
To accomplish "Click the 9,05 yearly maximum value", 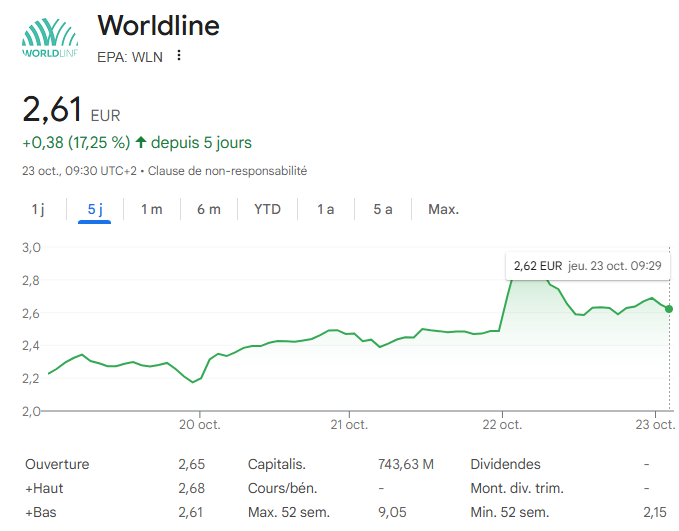I will click(392, 512).
